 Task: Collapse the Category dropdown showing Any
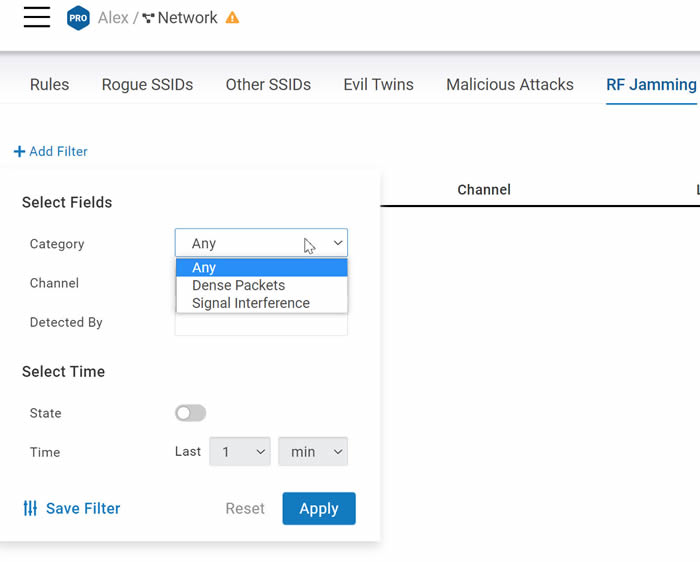[261, 243]
